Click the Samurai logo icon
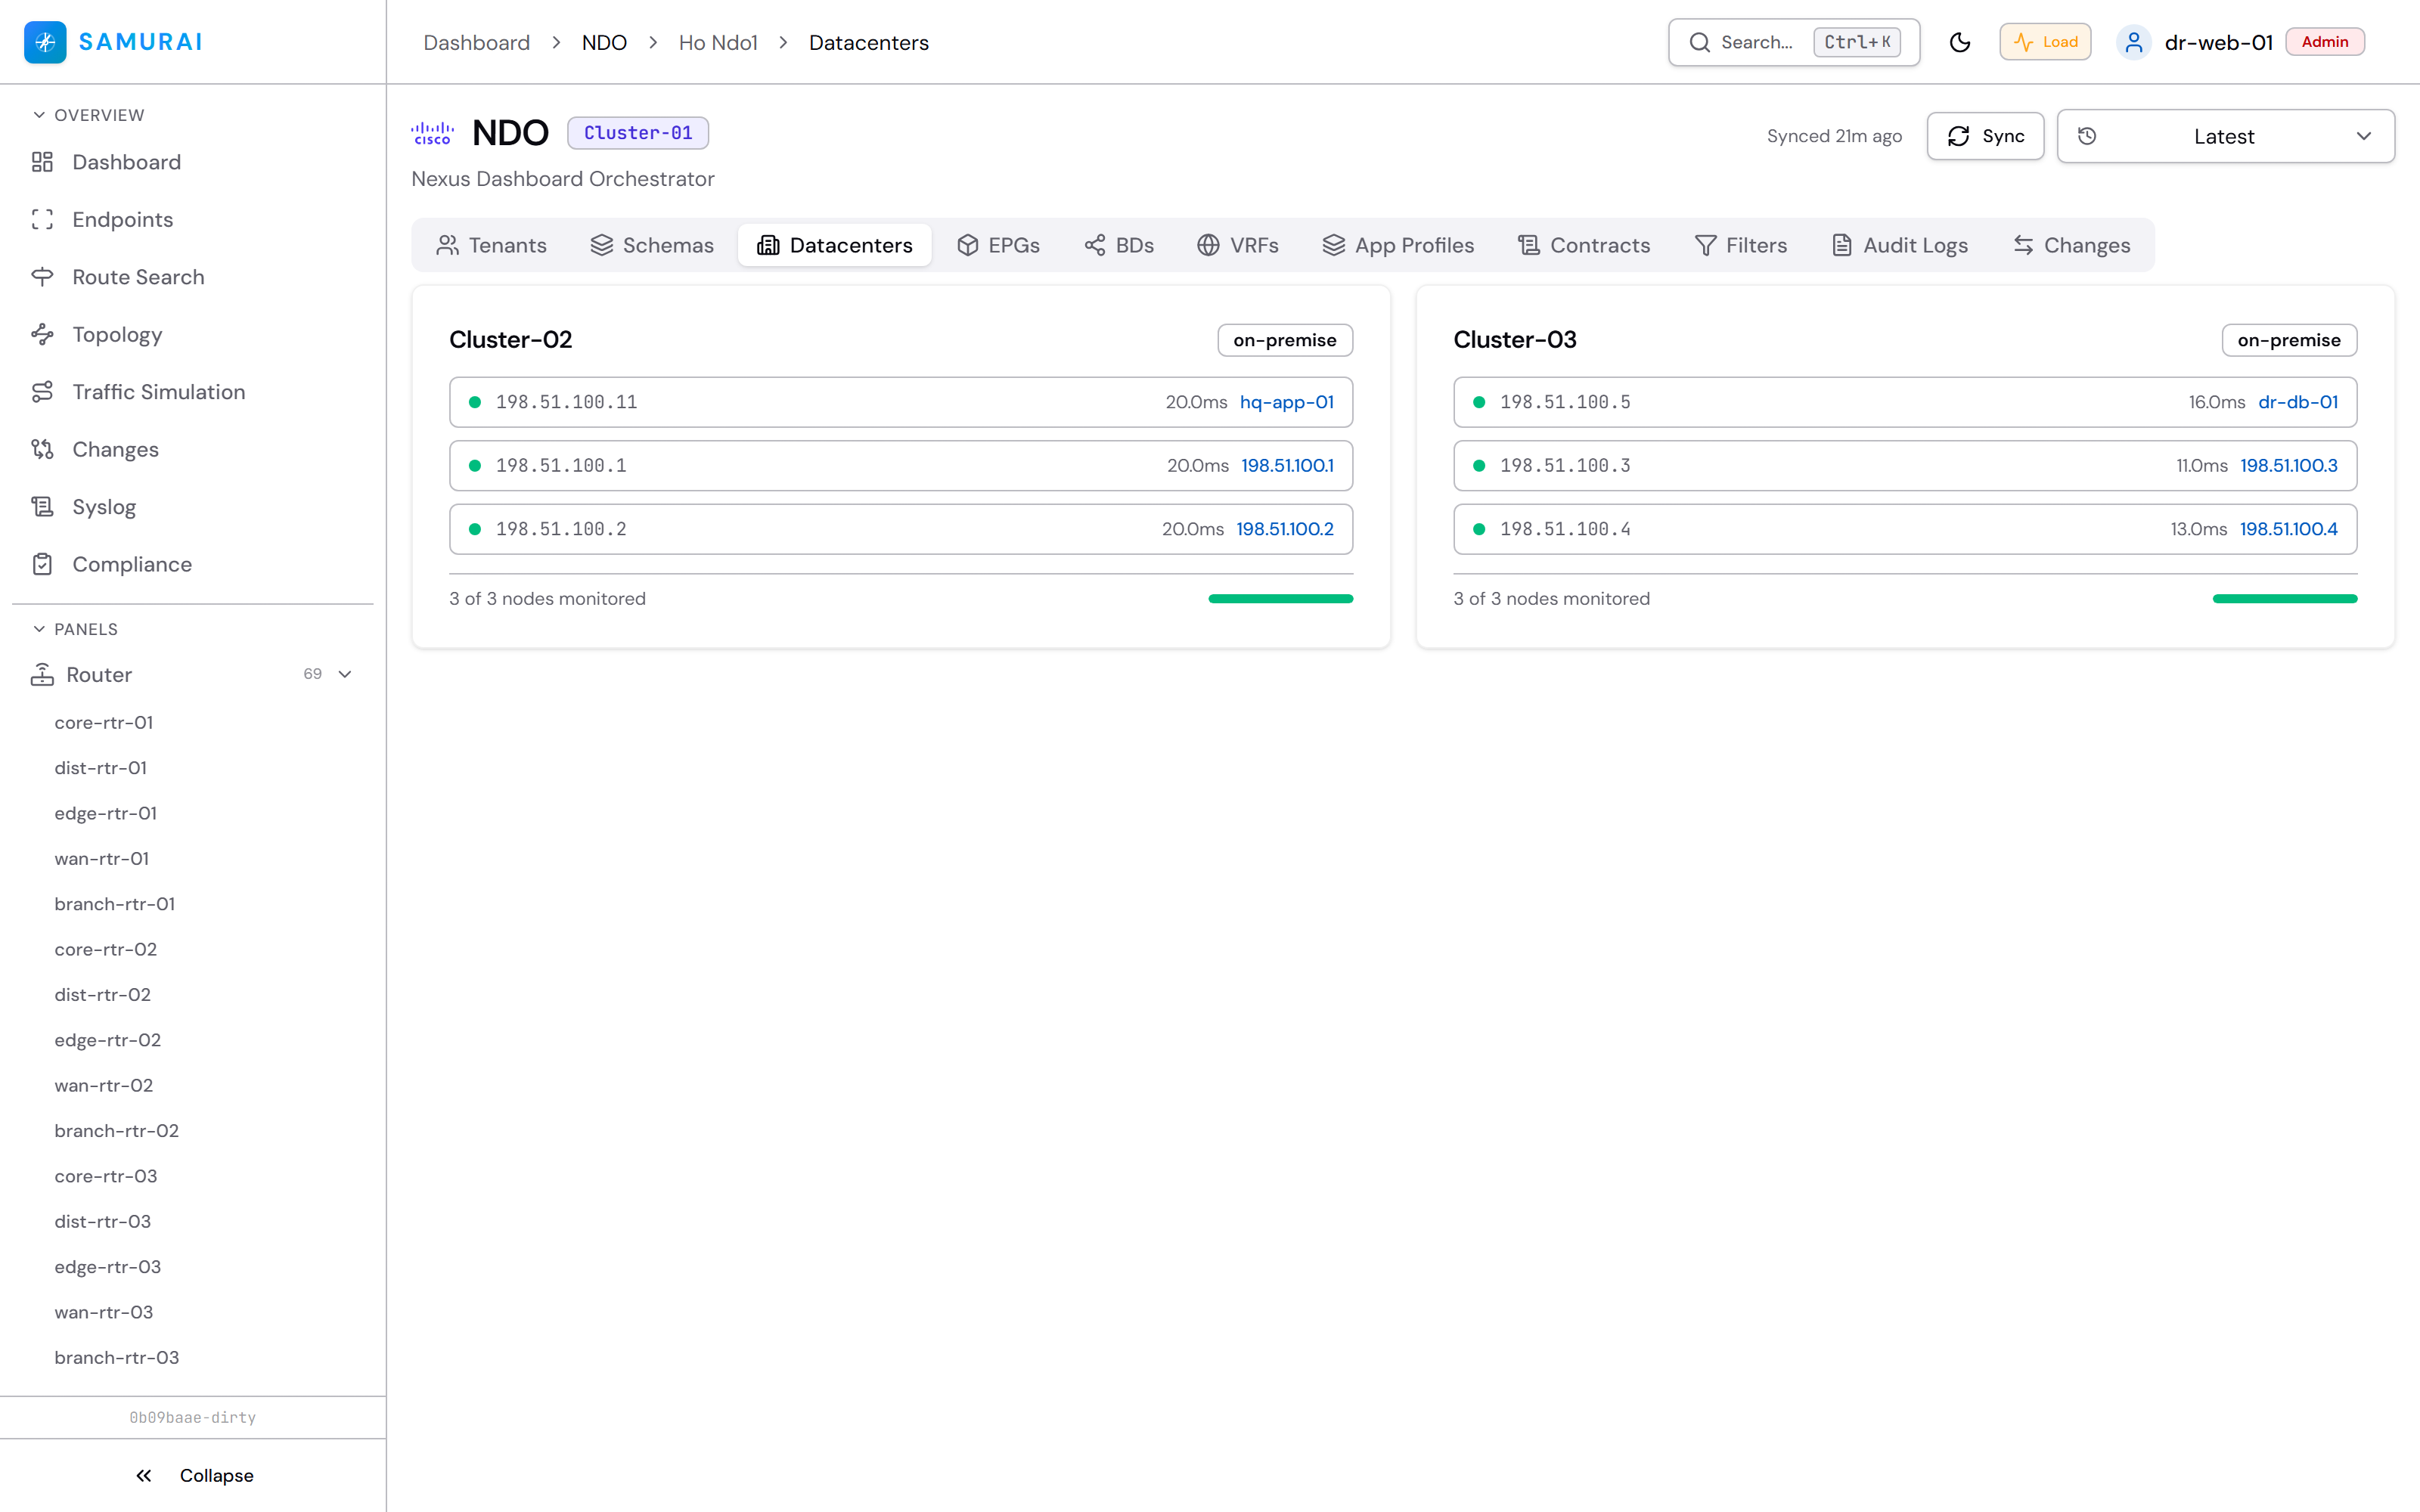 coord(45,42)
